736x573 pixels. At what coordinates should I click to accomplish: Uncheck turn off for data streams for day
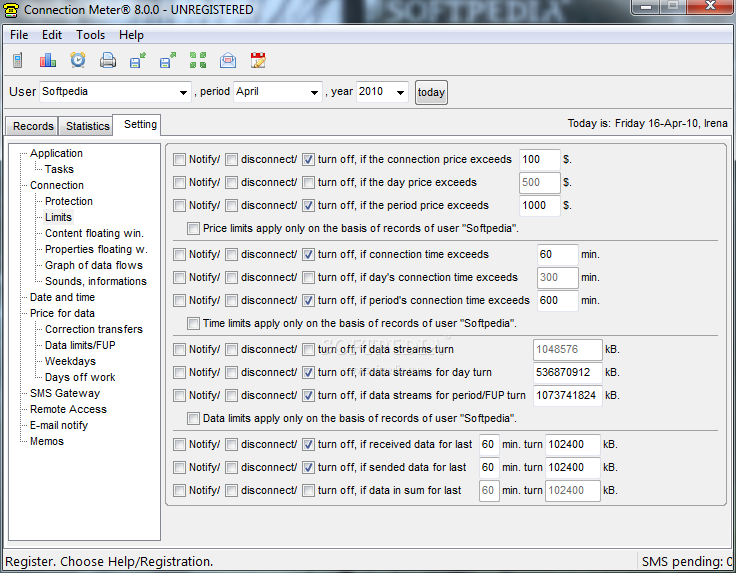308,372
